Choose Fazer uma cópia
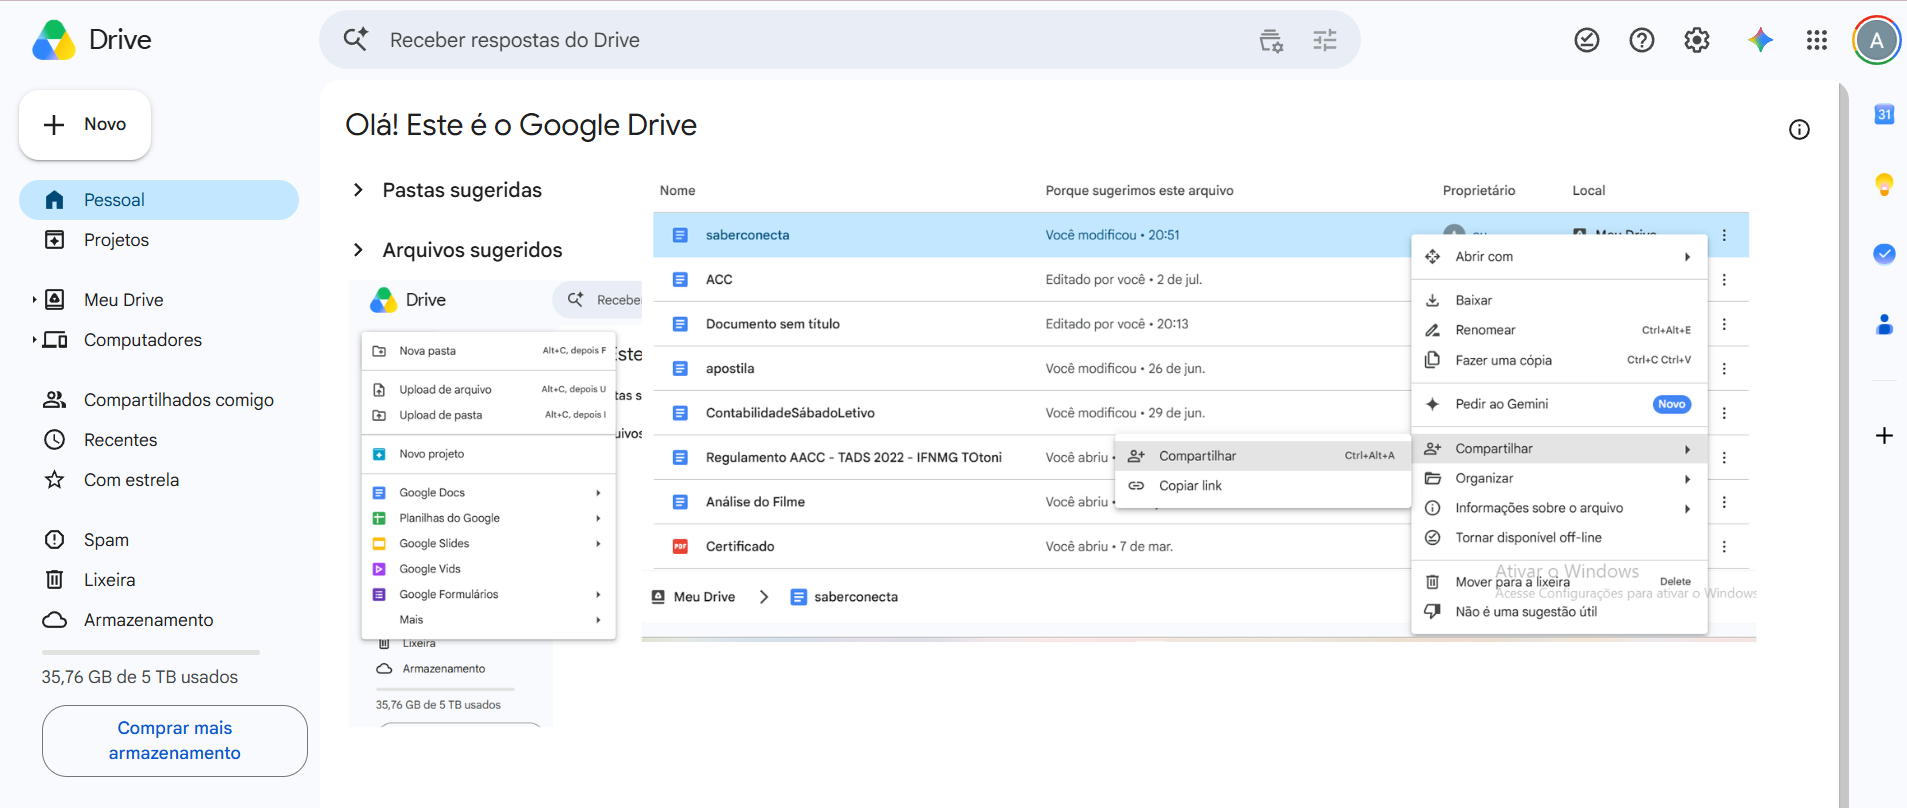Image resolution: width=1907 pixels, height=808 pixels. coord(1558,360)
